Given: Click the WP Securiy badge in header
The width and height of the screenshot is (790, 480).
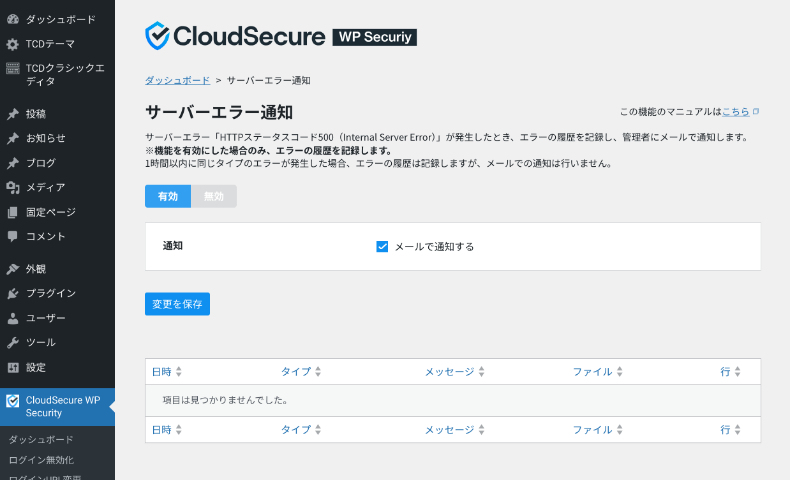Looking at the screenshot, I should (375, 37).
